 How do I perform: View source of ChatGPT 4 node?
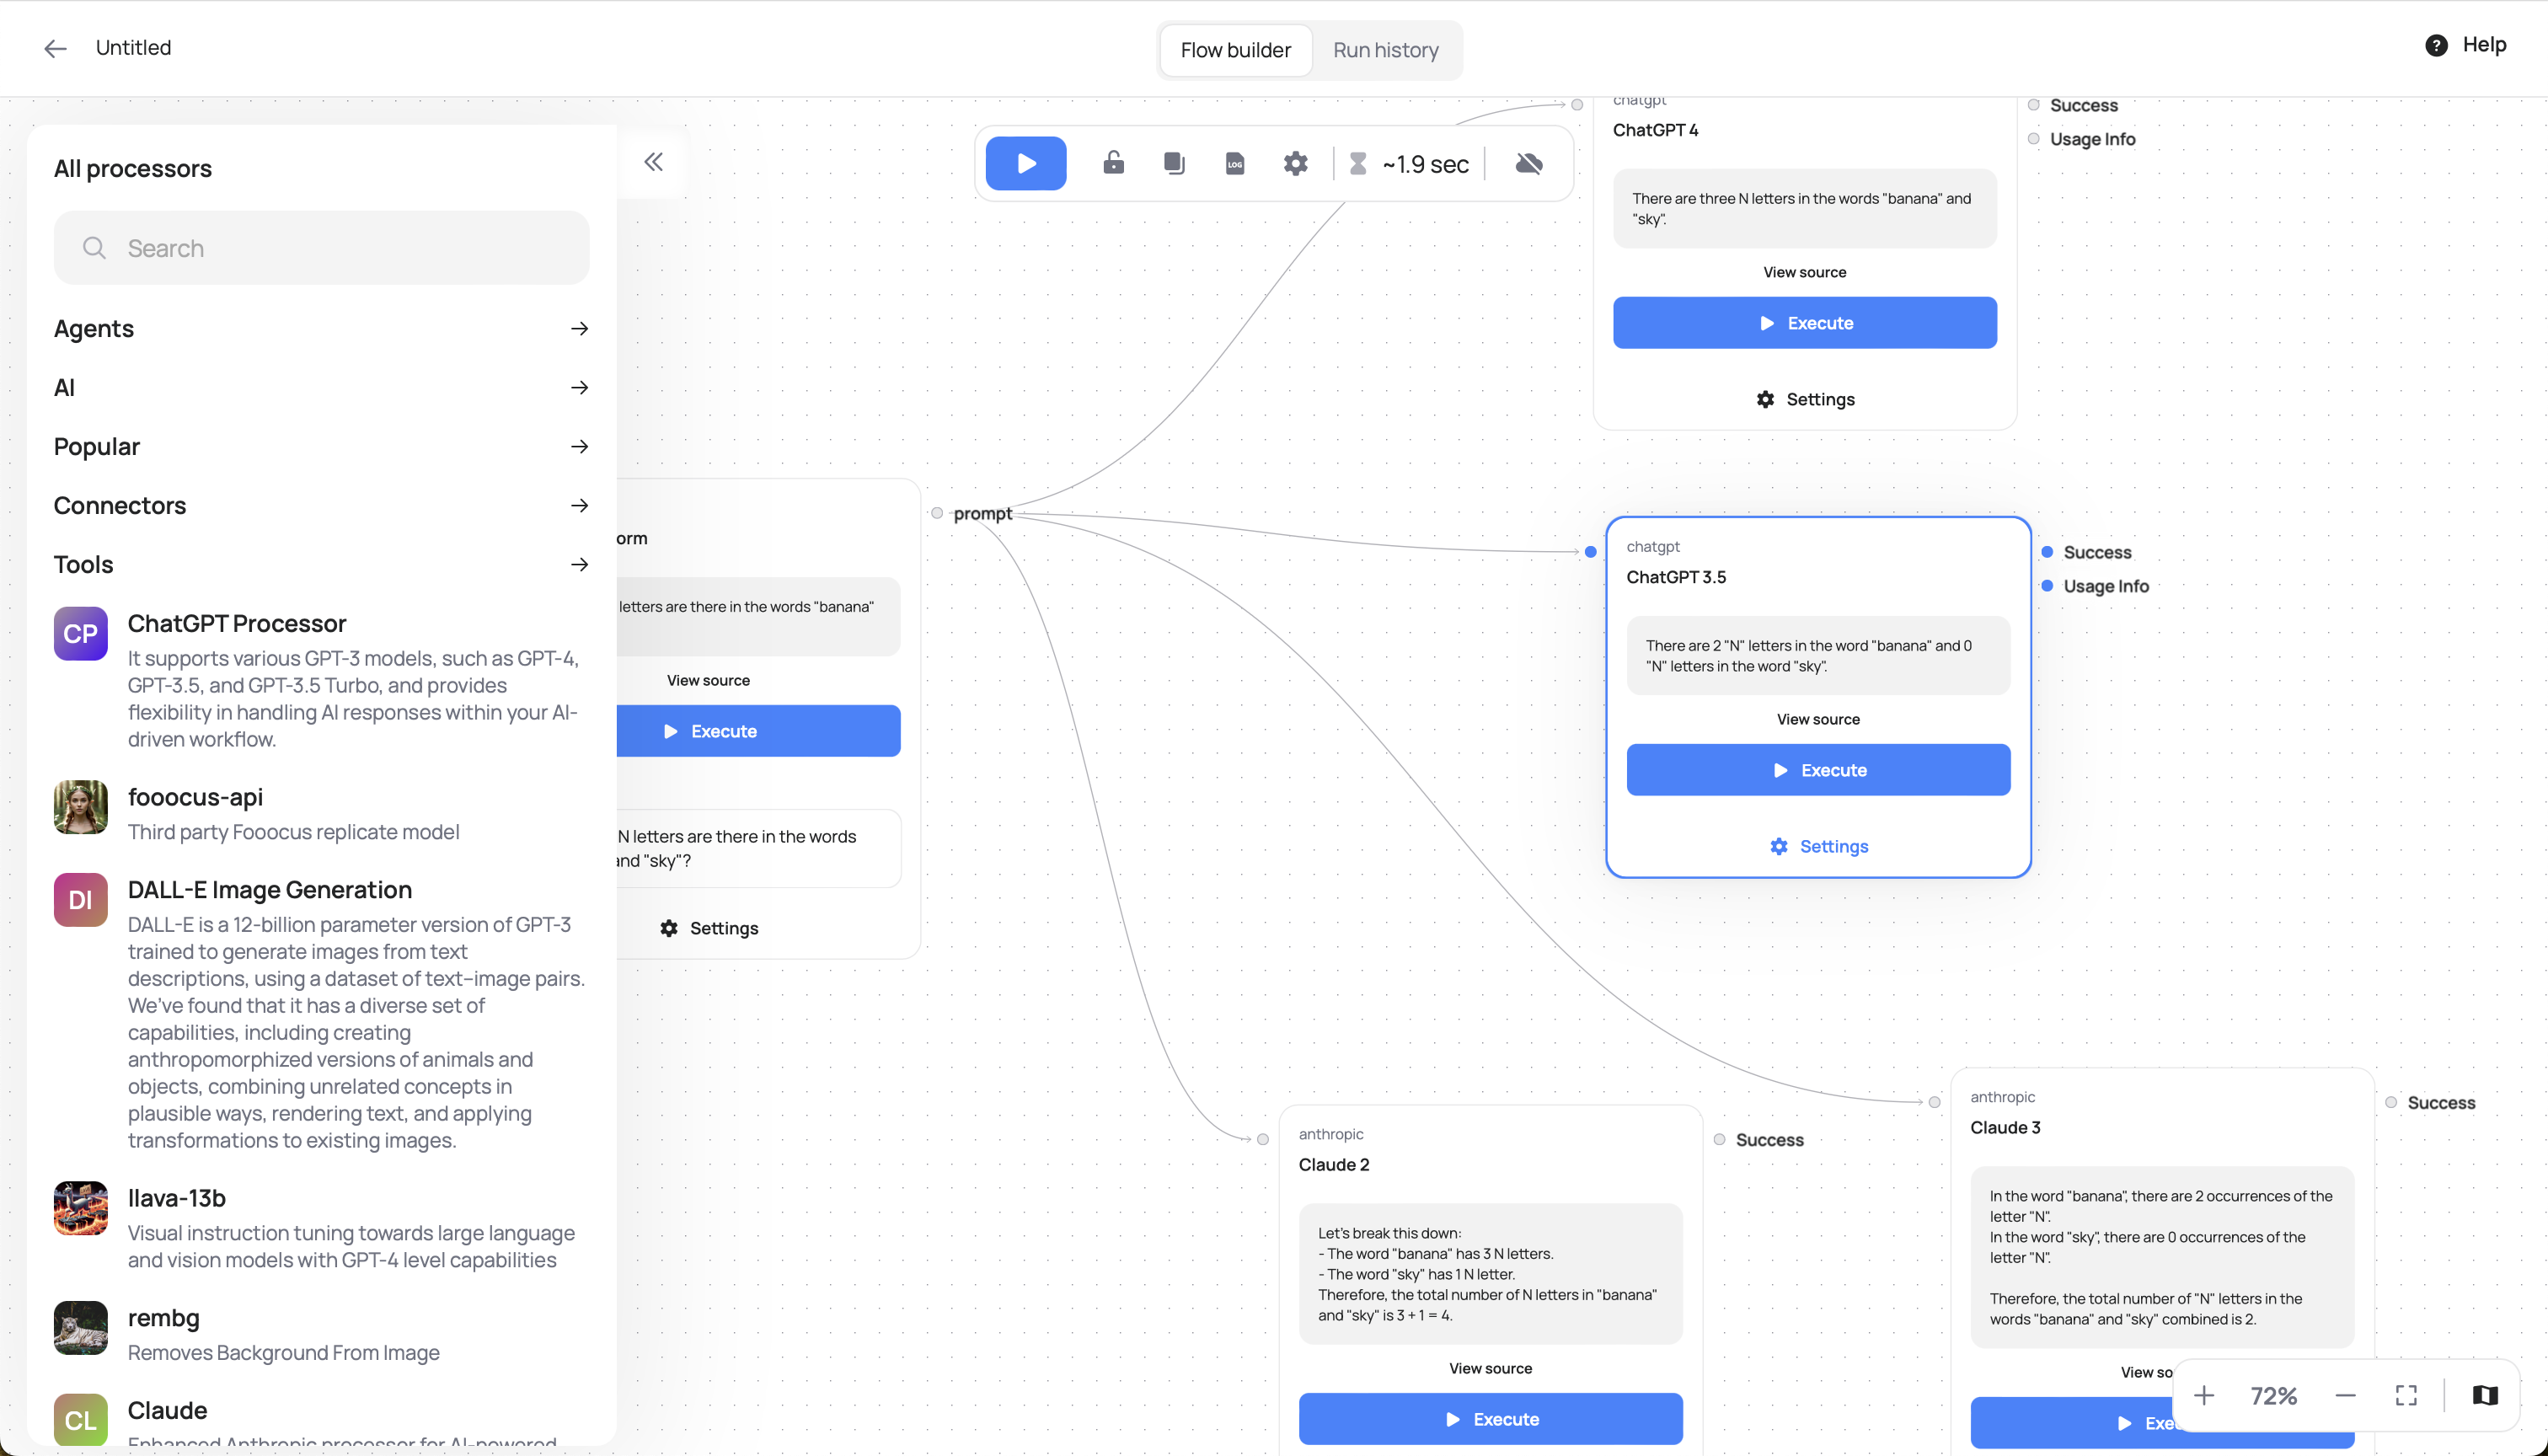(x=1805, y=272)
